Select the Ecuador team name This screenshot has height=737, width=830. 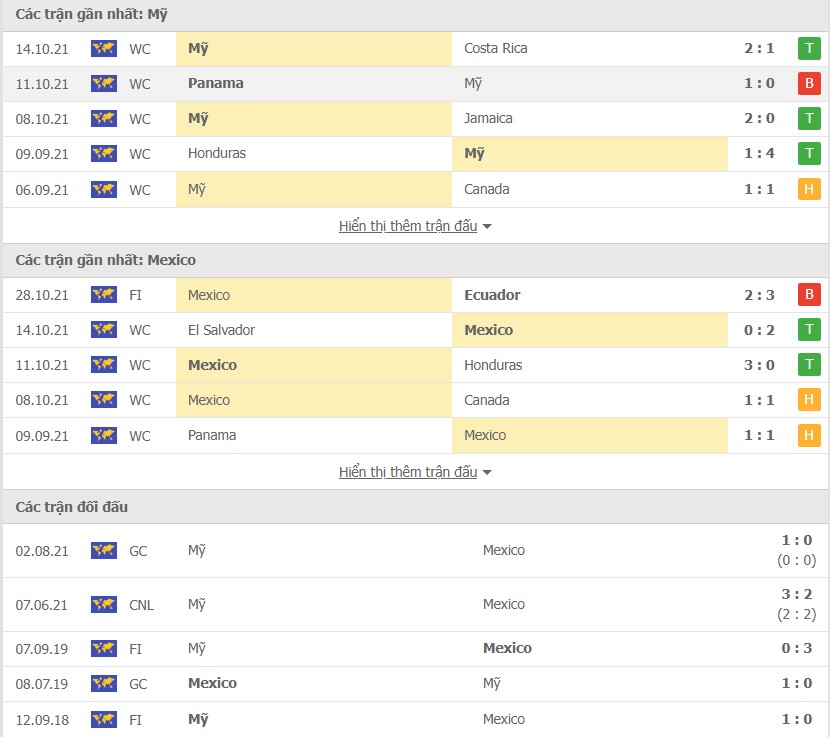click(x=492, y=295)
